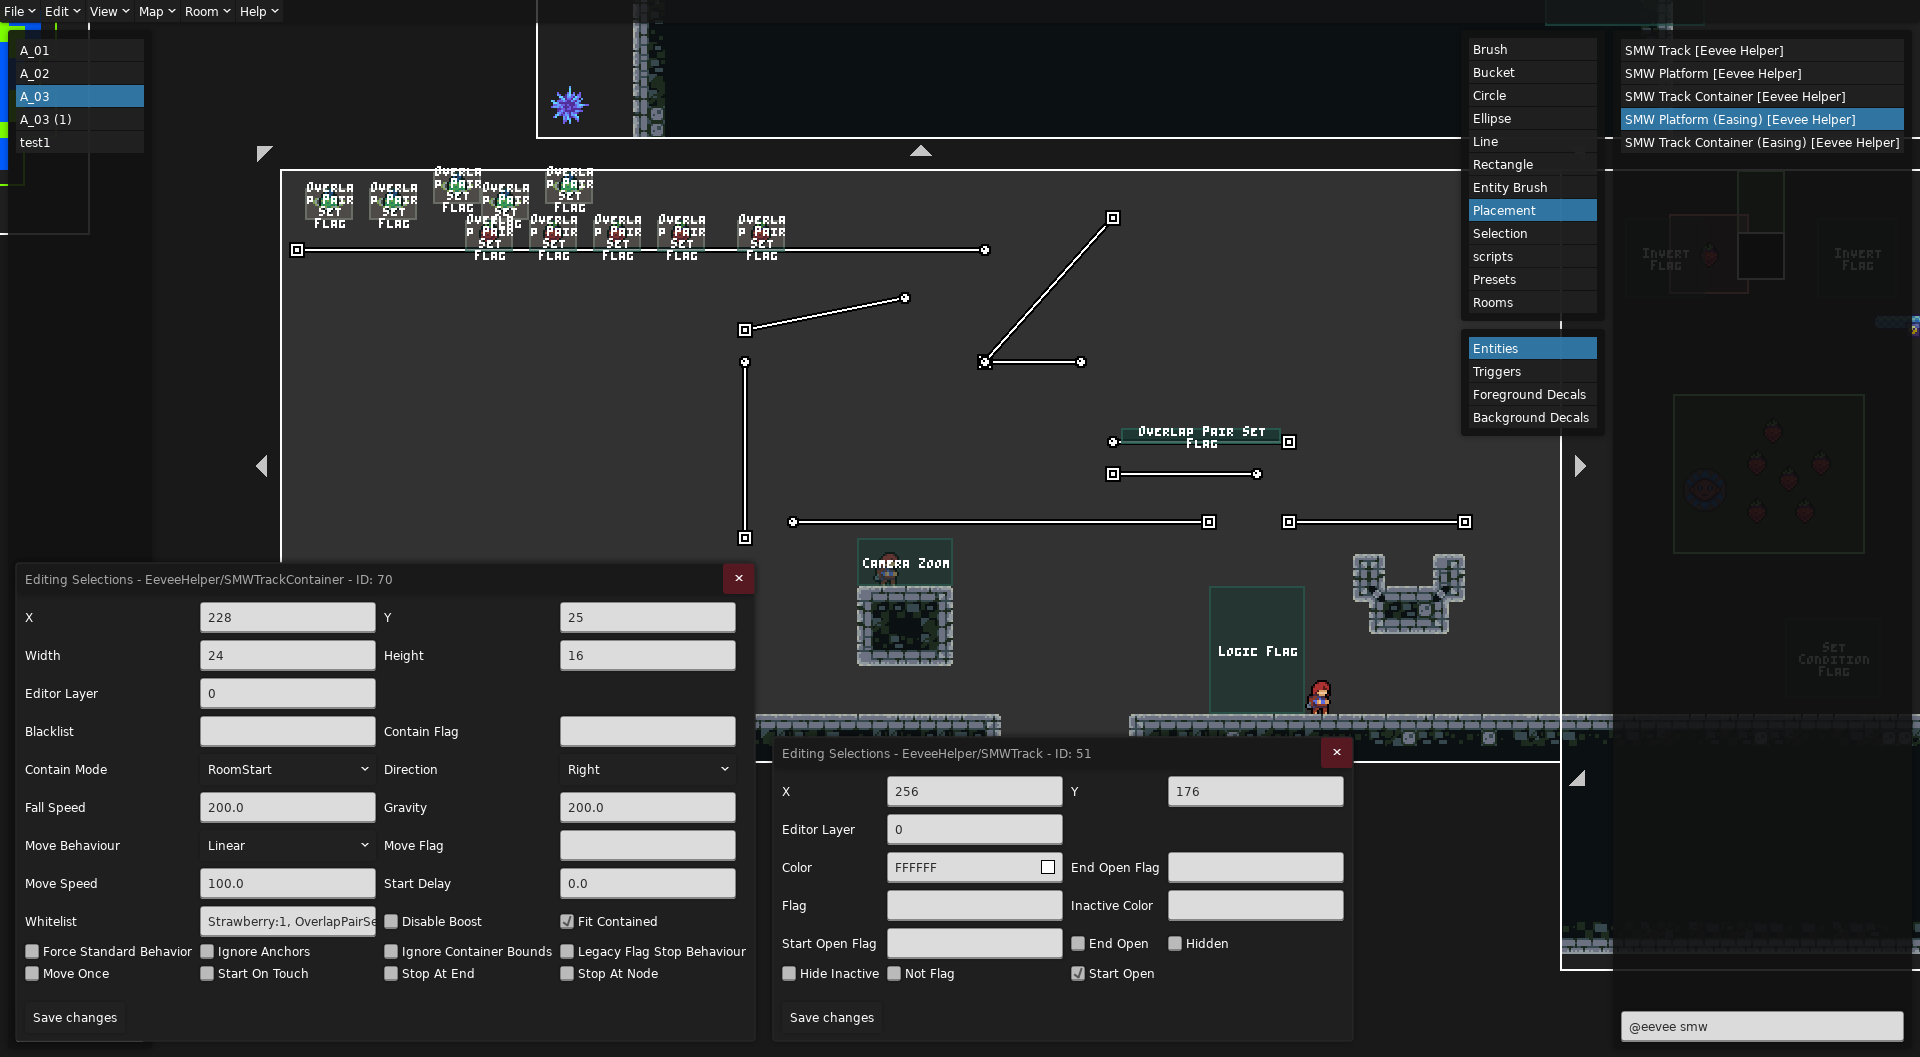Open the Color swatch of FFFFFF field
This screenshot has height=1057, width=1920.
pos(1048,868)
